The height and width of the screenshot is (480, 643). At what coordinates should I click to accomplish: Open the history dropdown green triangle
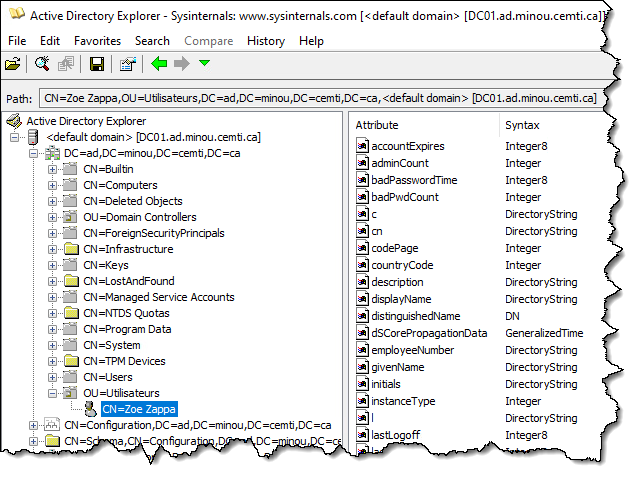pyautogui.click(x=204, y=63)
